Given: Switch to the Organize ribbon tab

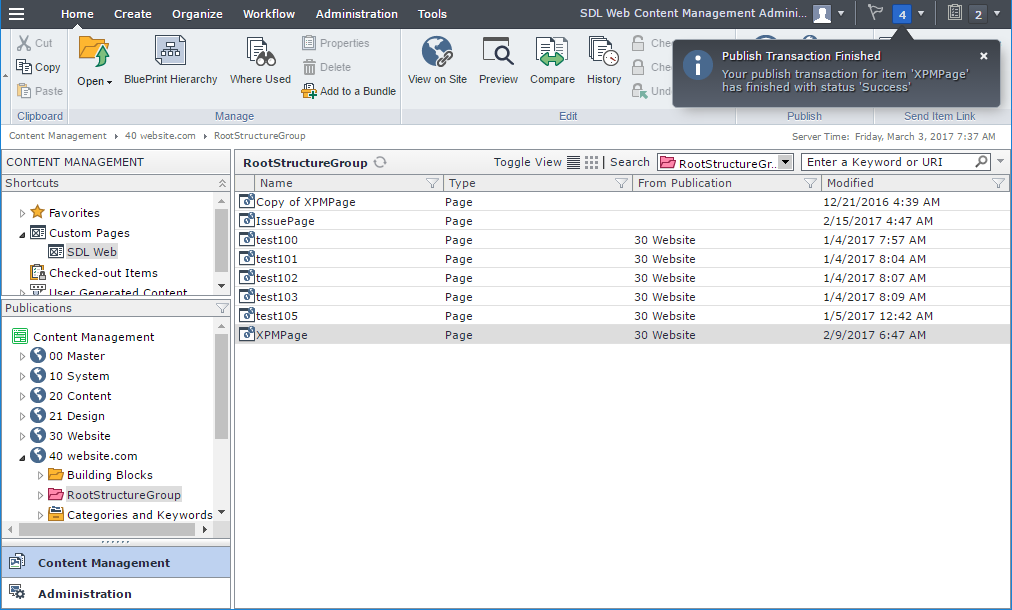Looking at the screenshot, I should coord(197,14).
